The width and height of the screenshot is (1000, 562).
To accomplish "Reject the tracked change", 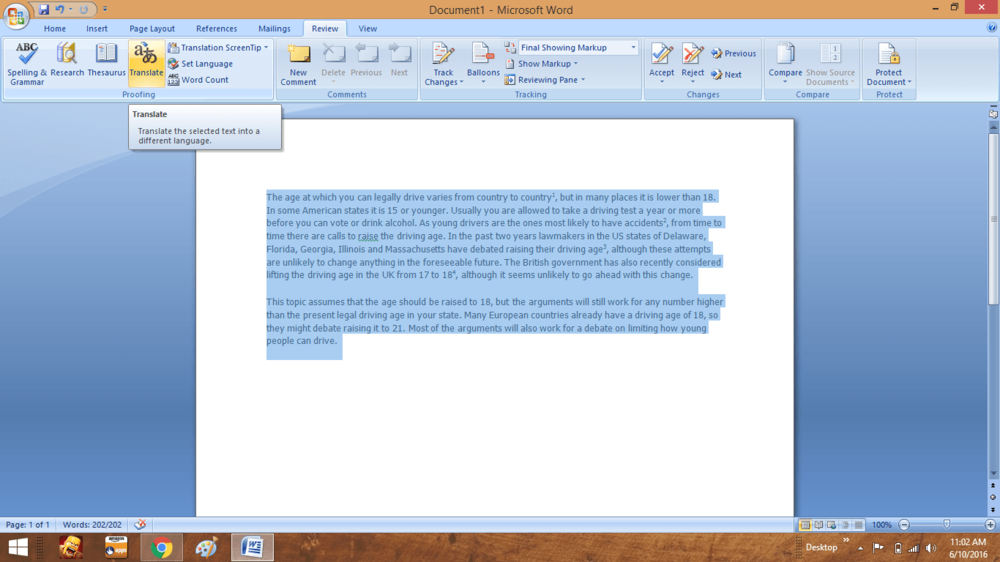I will [x=693, y=63].
